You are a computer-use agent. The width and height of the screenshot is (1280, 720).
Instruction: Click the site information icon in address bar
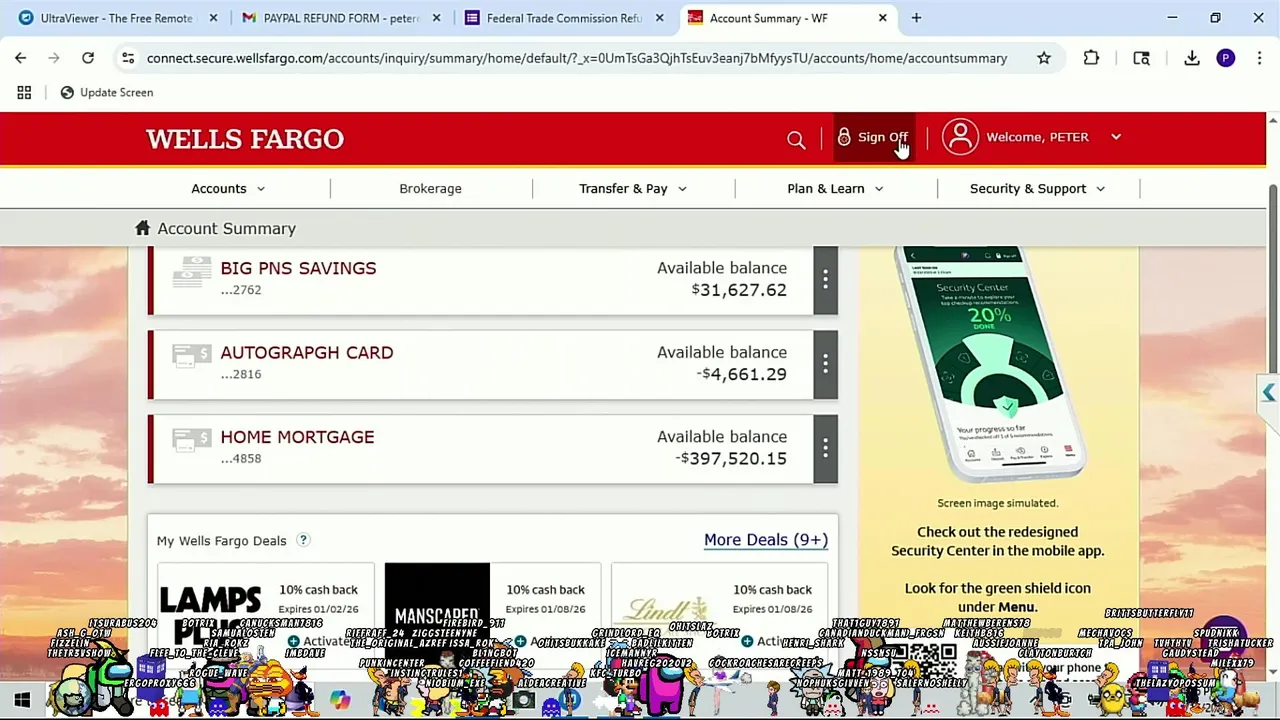coord(128,58)
